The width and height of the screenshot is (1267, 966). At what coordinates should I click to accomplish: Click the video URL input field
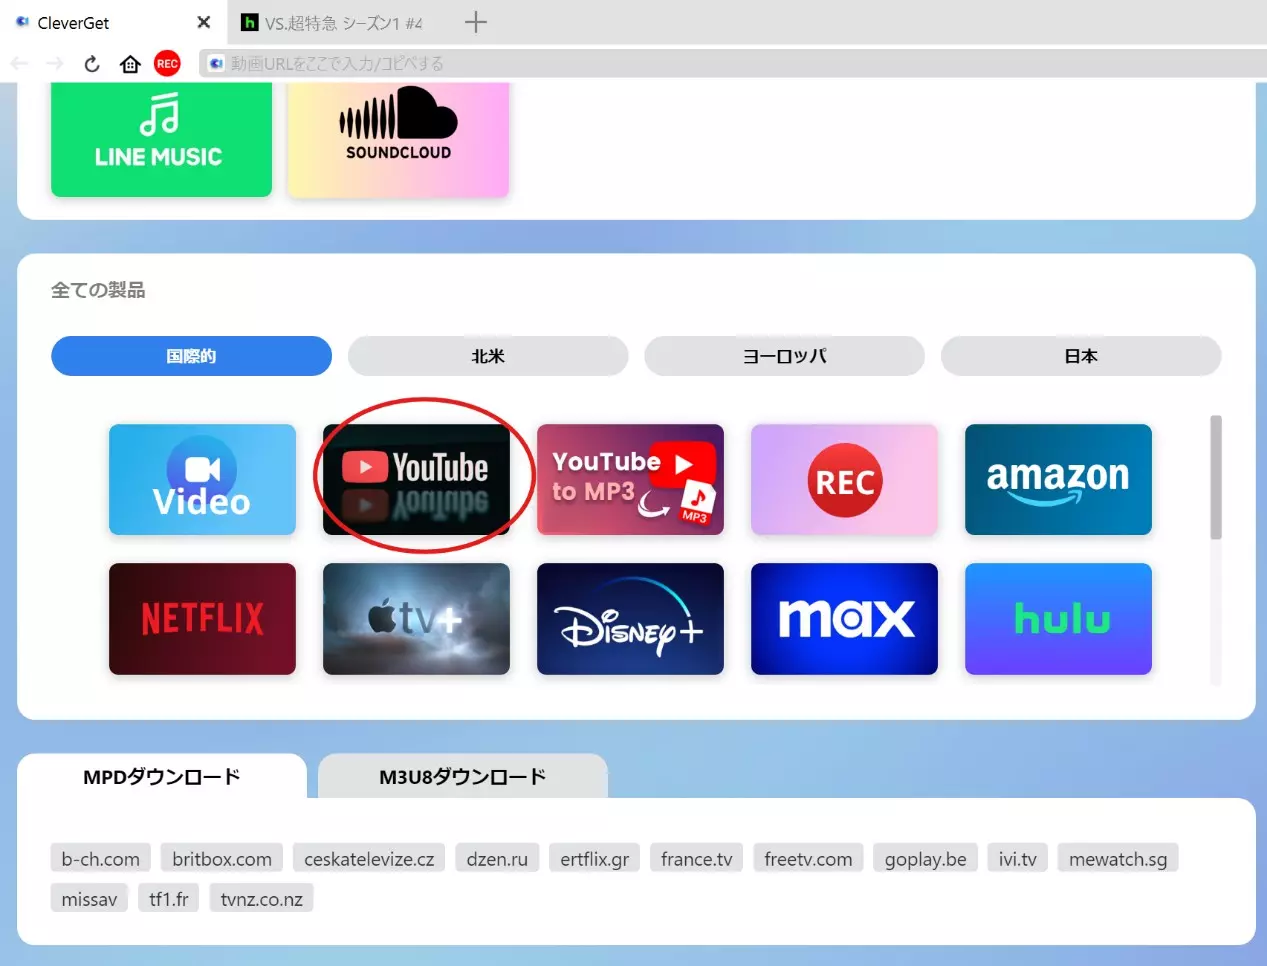tap(733, 64)
